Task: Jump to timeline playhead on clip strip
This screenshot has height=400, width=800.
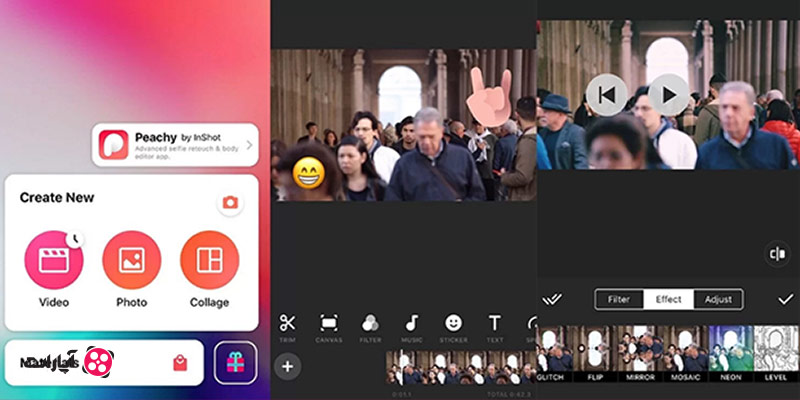Action: click(x=401, y=367)
